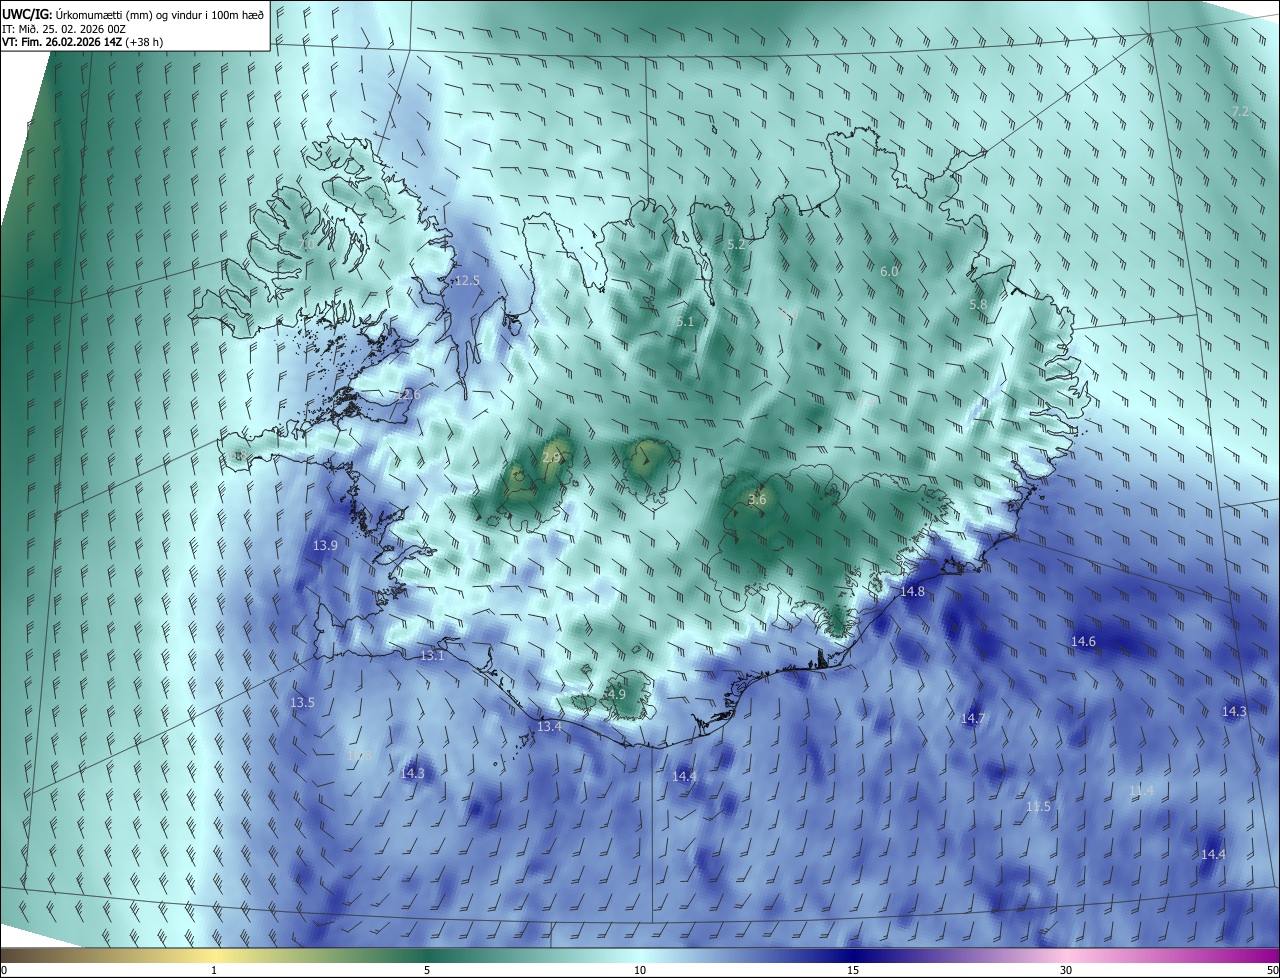Click the 13.9 value label
Viewport: 1280px width, 978px height.
(x=325, y=545)
